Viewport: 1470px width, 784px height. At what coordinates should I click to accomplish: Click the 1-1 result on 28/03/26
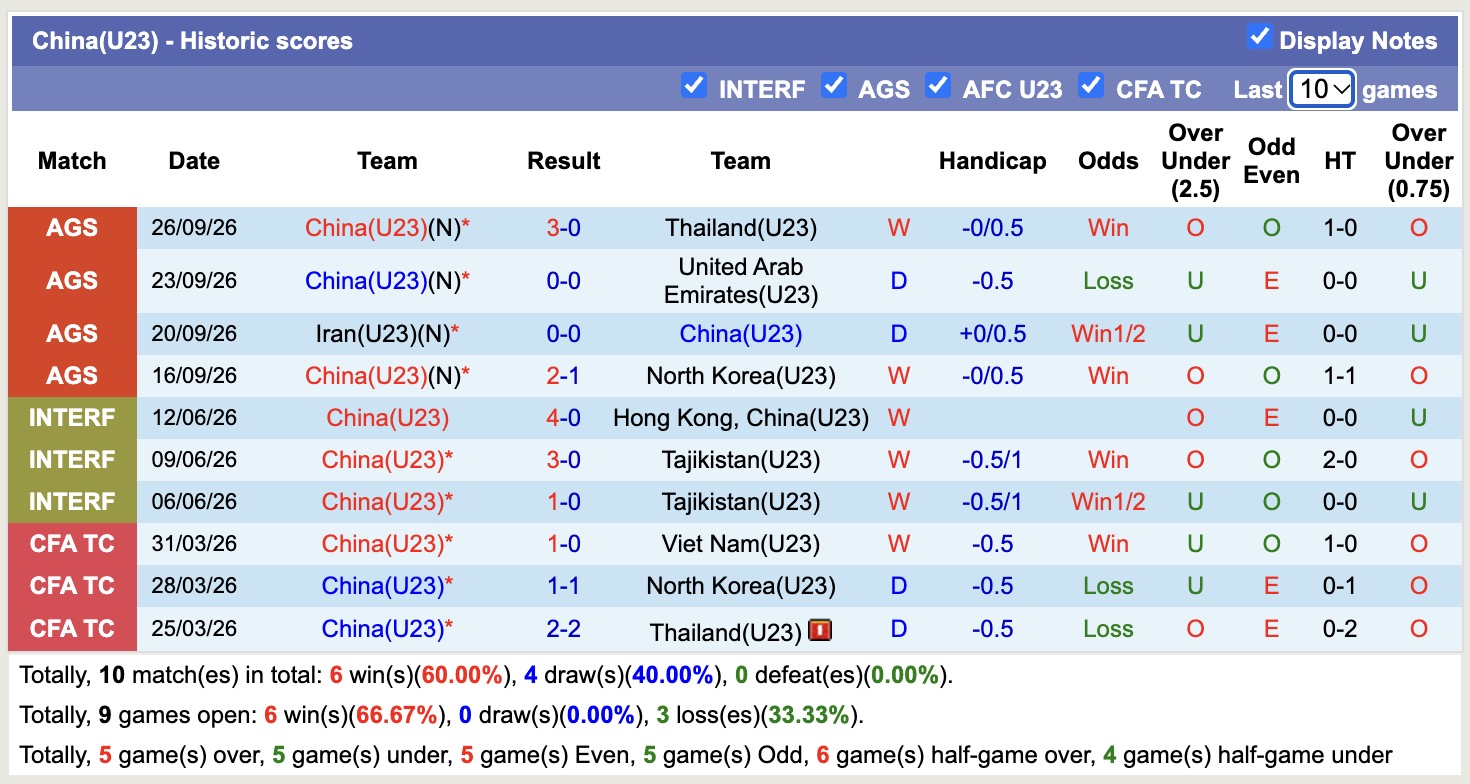[564, 586]
